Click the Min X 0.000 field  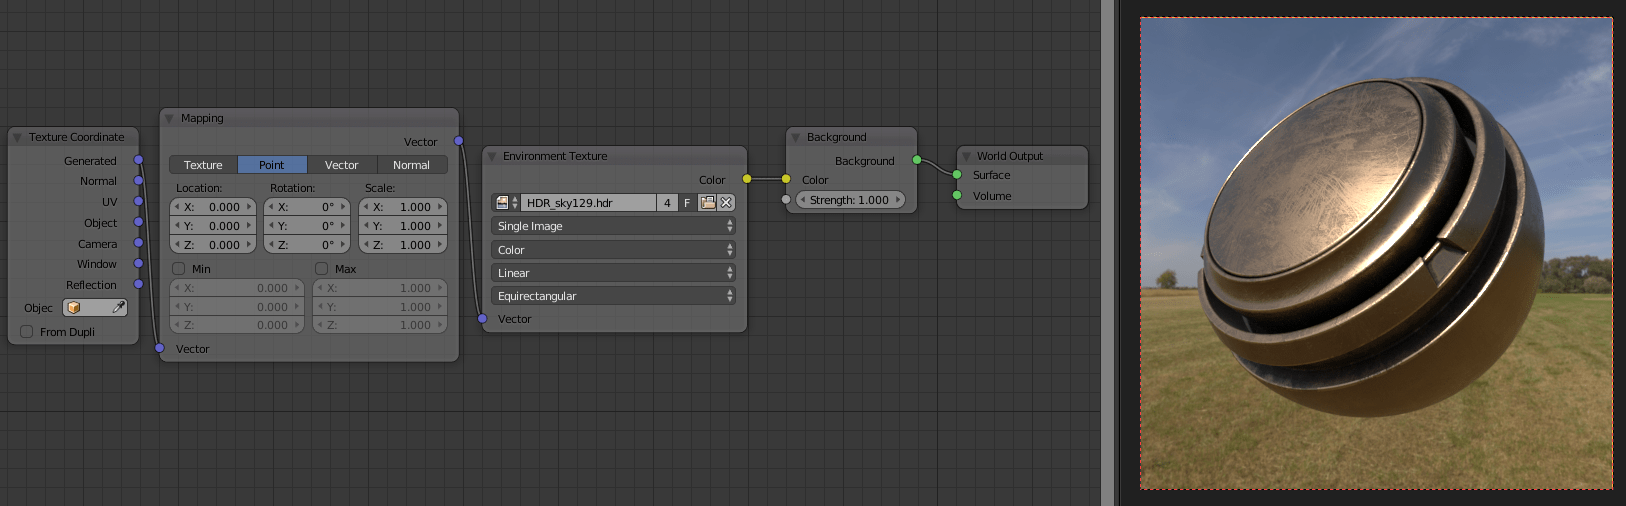[x=237, y=288]
